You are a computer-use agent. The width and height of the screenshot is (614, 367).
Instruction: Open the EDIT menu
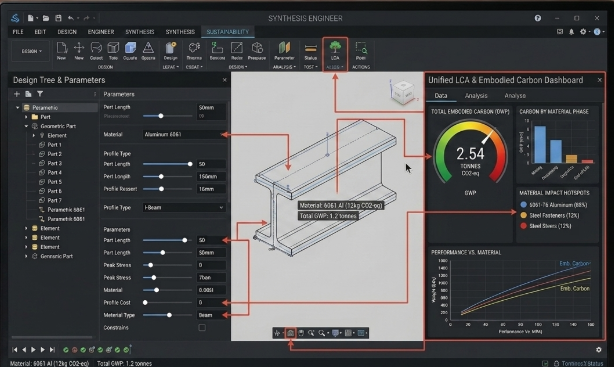pyautogui.click(x=40, y=32)
